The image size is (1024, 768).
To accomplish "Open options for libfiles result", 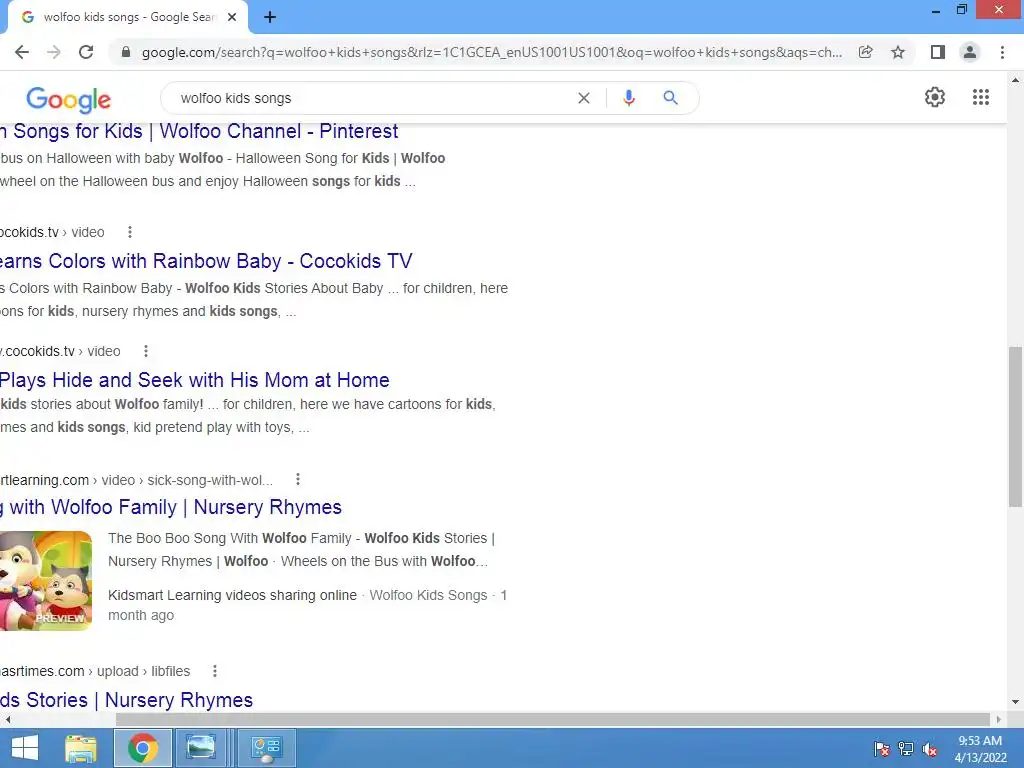I will pyautogui.click(x=215, y=671).
